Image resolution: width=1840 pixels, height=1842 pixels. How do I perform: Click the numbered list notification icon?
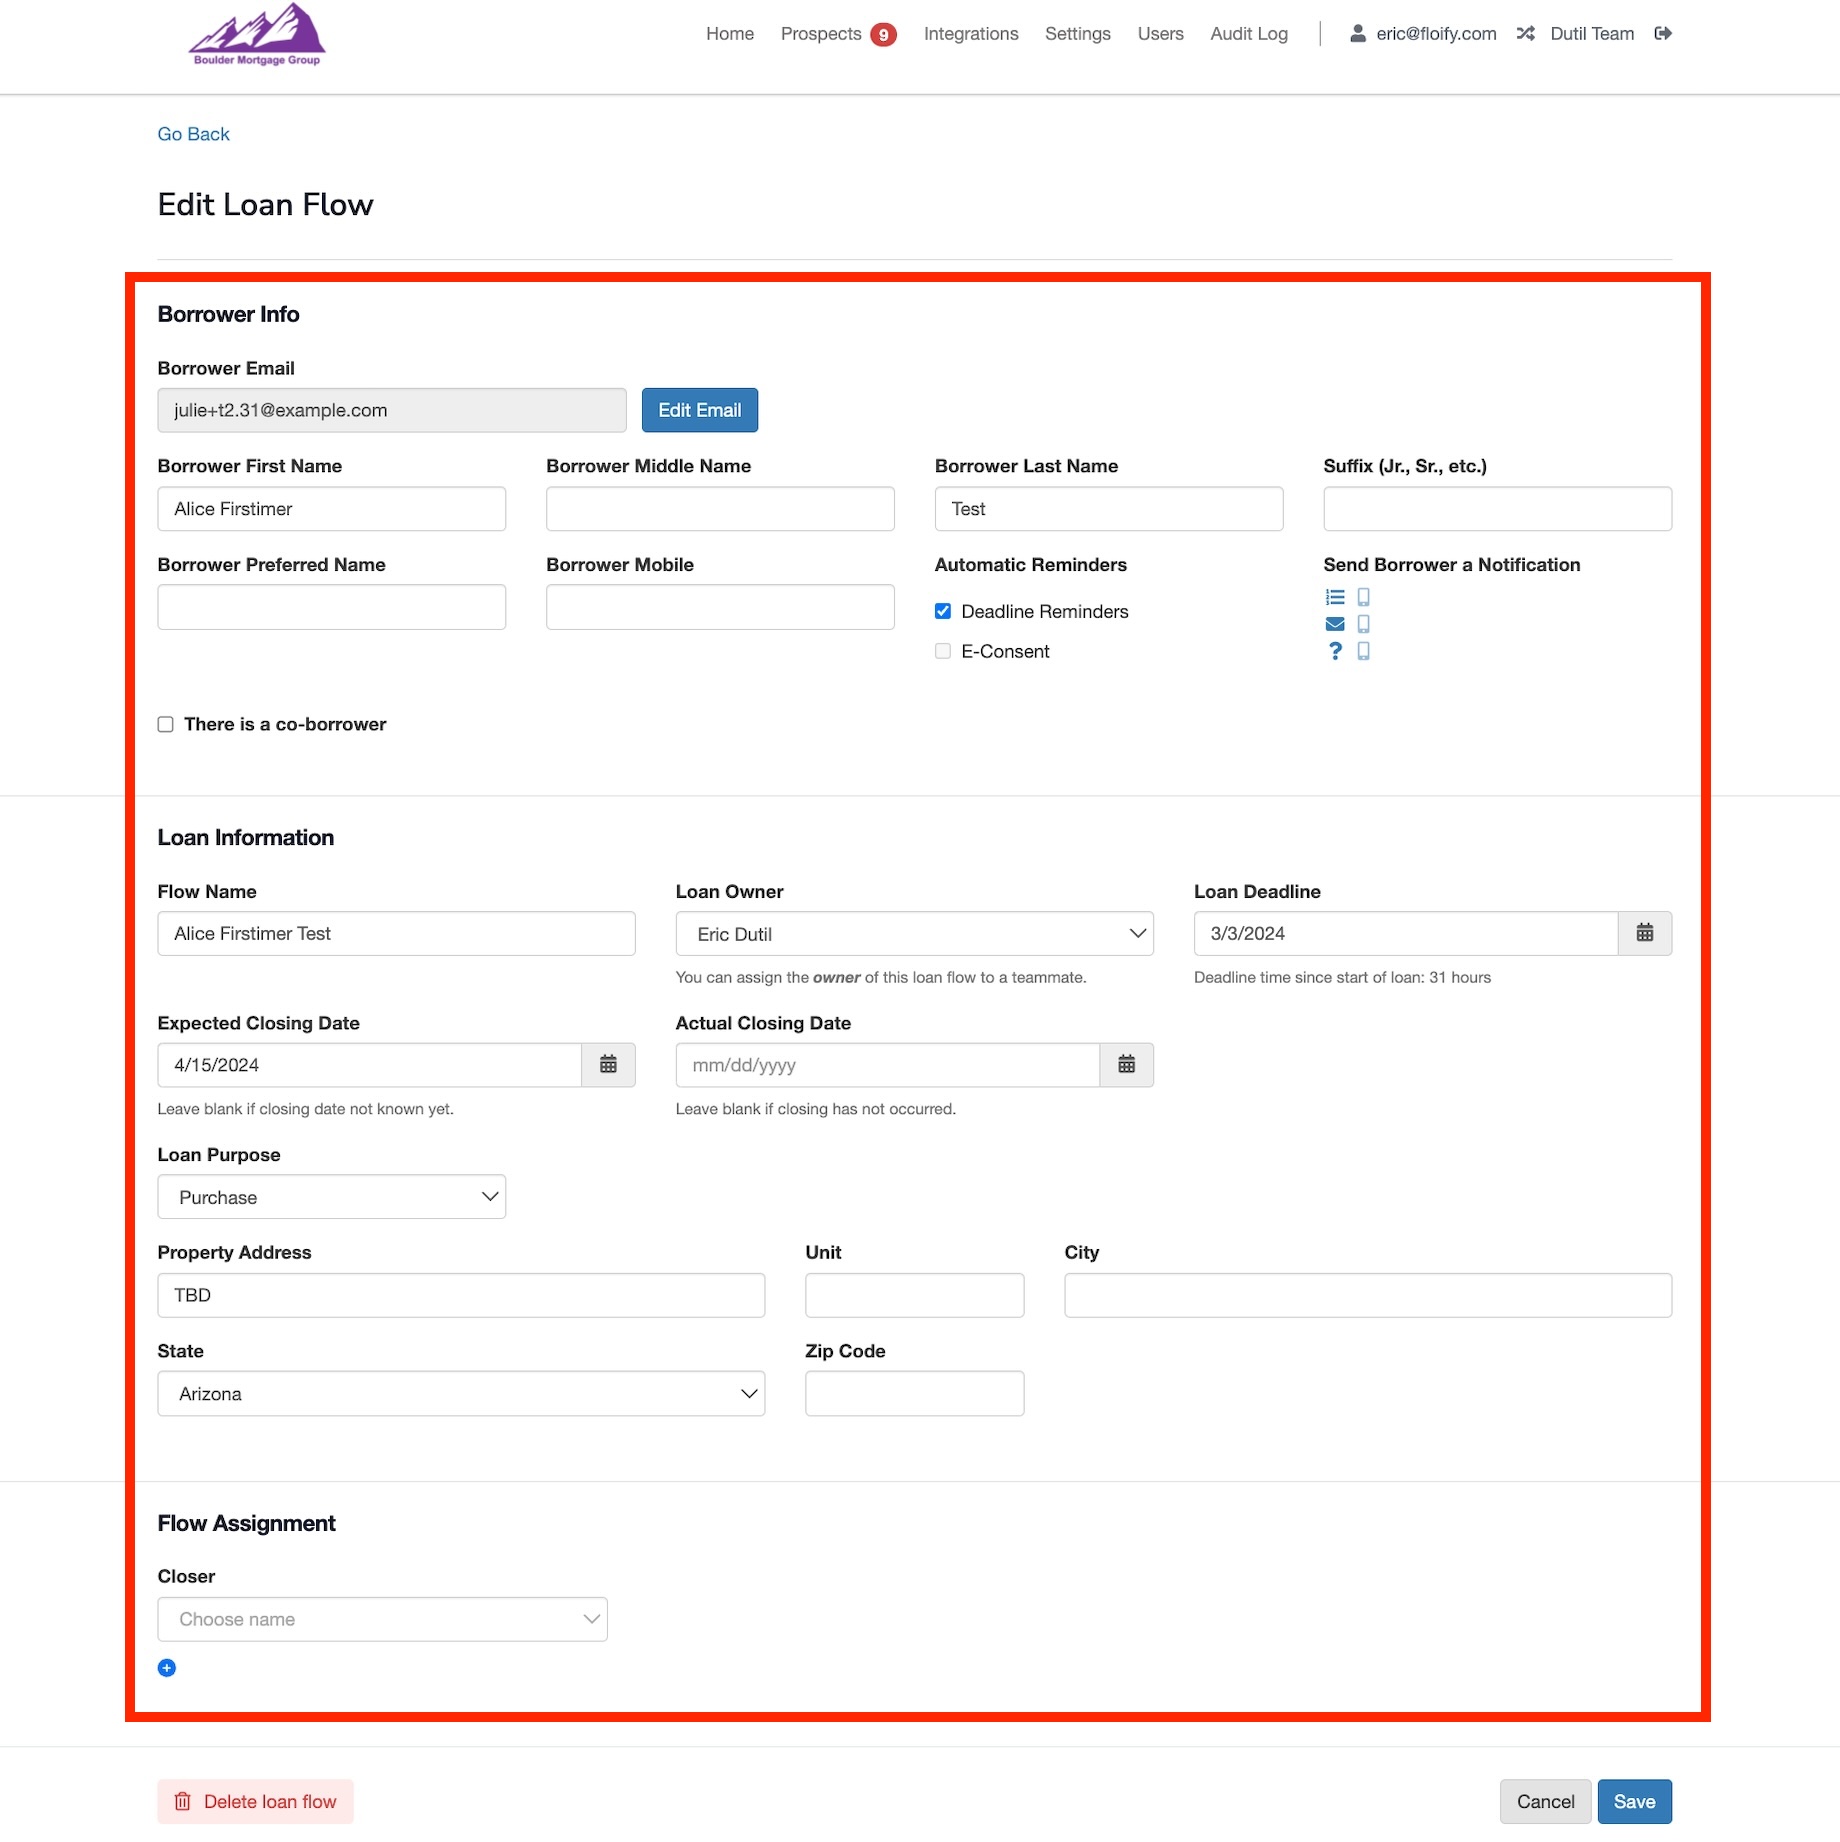[x=1335, y=597]
